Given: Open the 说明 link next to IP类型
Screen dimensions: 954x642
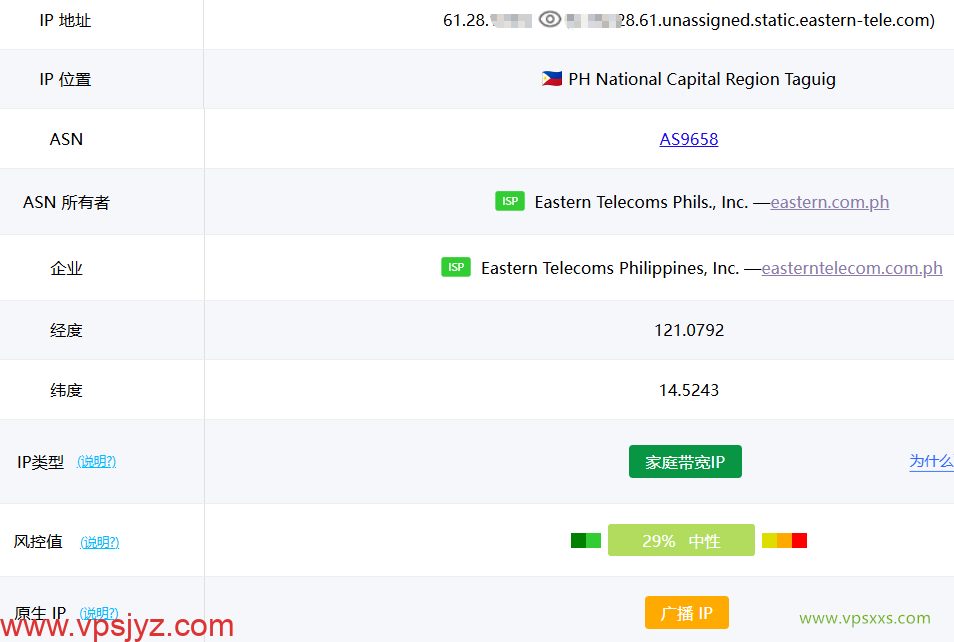Looking at the screenshot, I should [x=97, y=462].
